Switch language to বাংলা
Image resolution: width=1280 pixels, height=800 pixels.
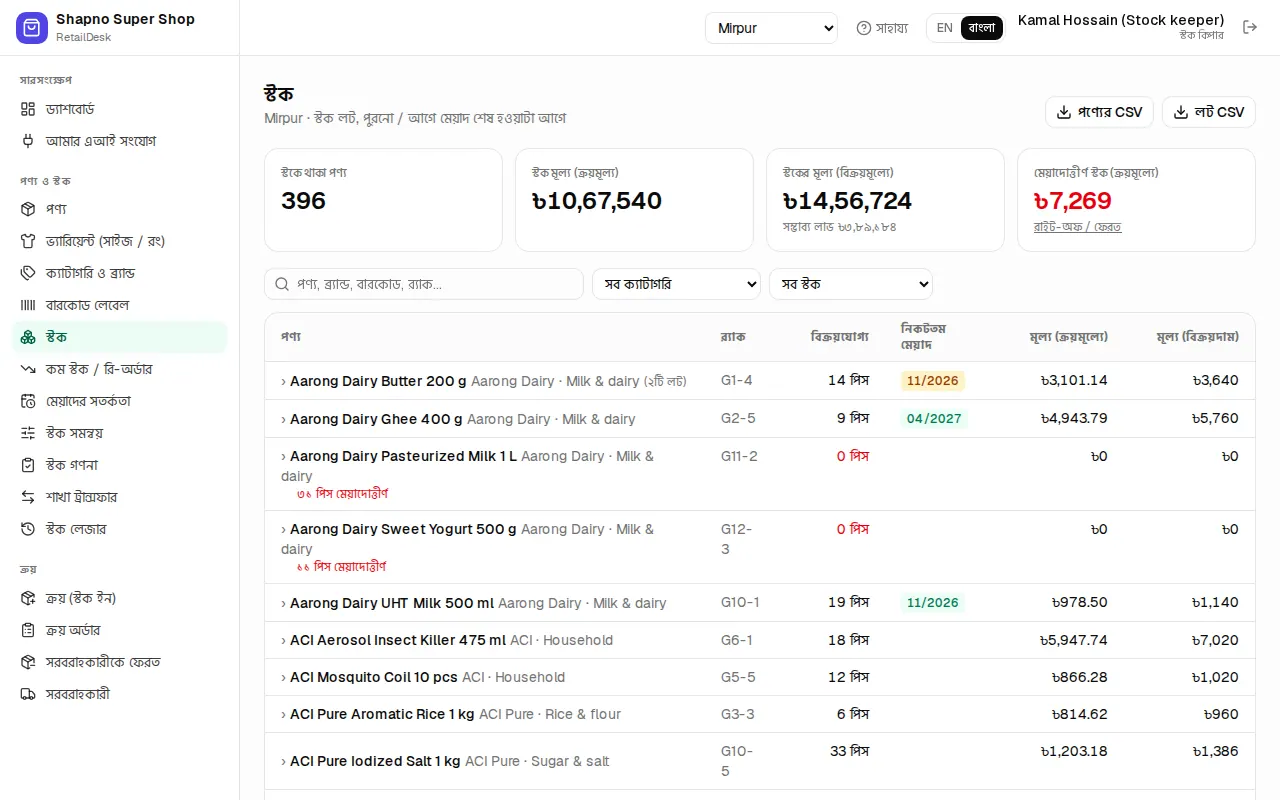click(982, 28)
